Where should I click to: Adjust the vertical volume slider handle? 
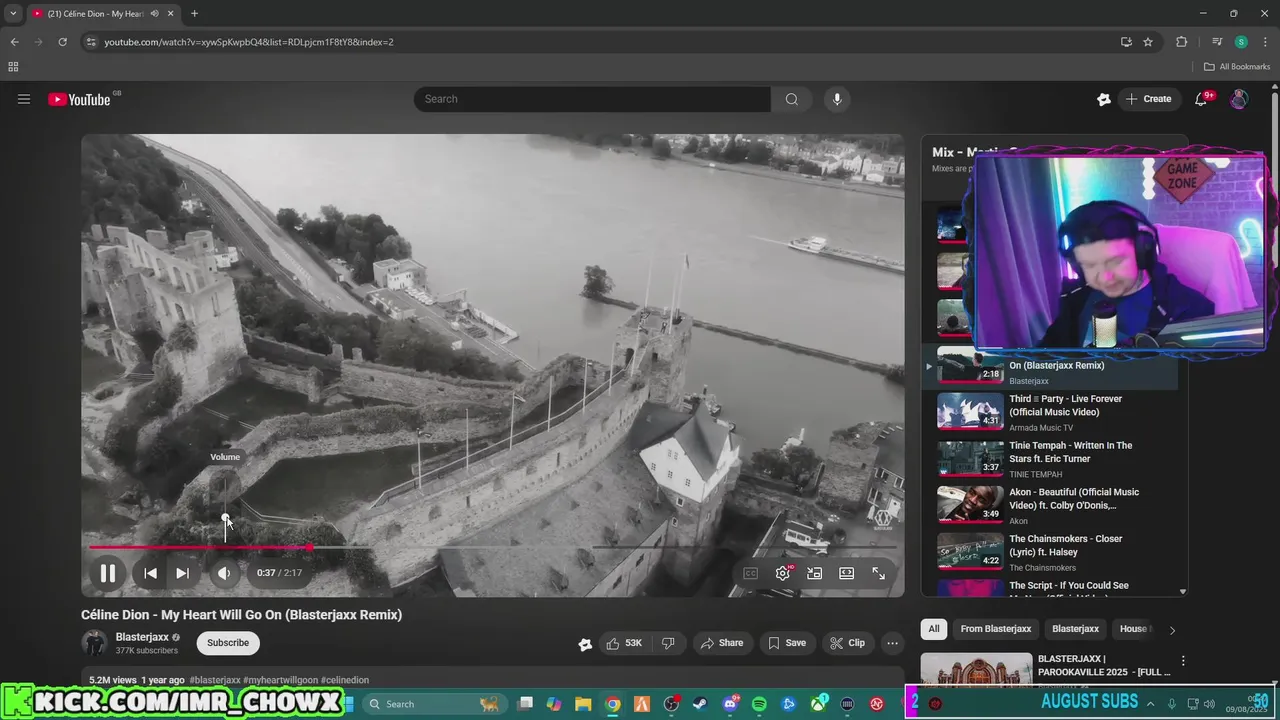click(225, 518)
